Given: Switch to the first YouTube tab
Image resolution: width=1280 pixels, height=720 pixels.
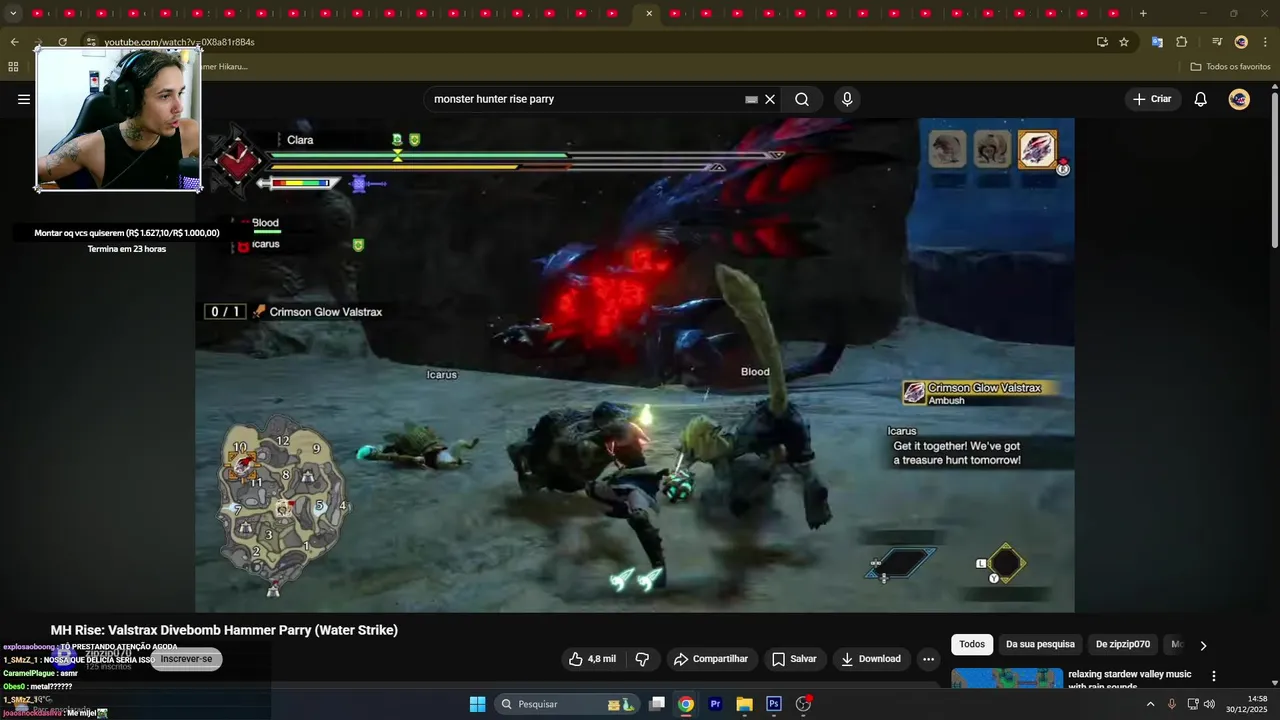Looking at the screenshot, I should coord(37,13).
